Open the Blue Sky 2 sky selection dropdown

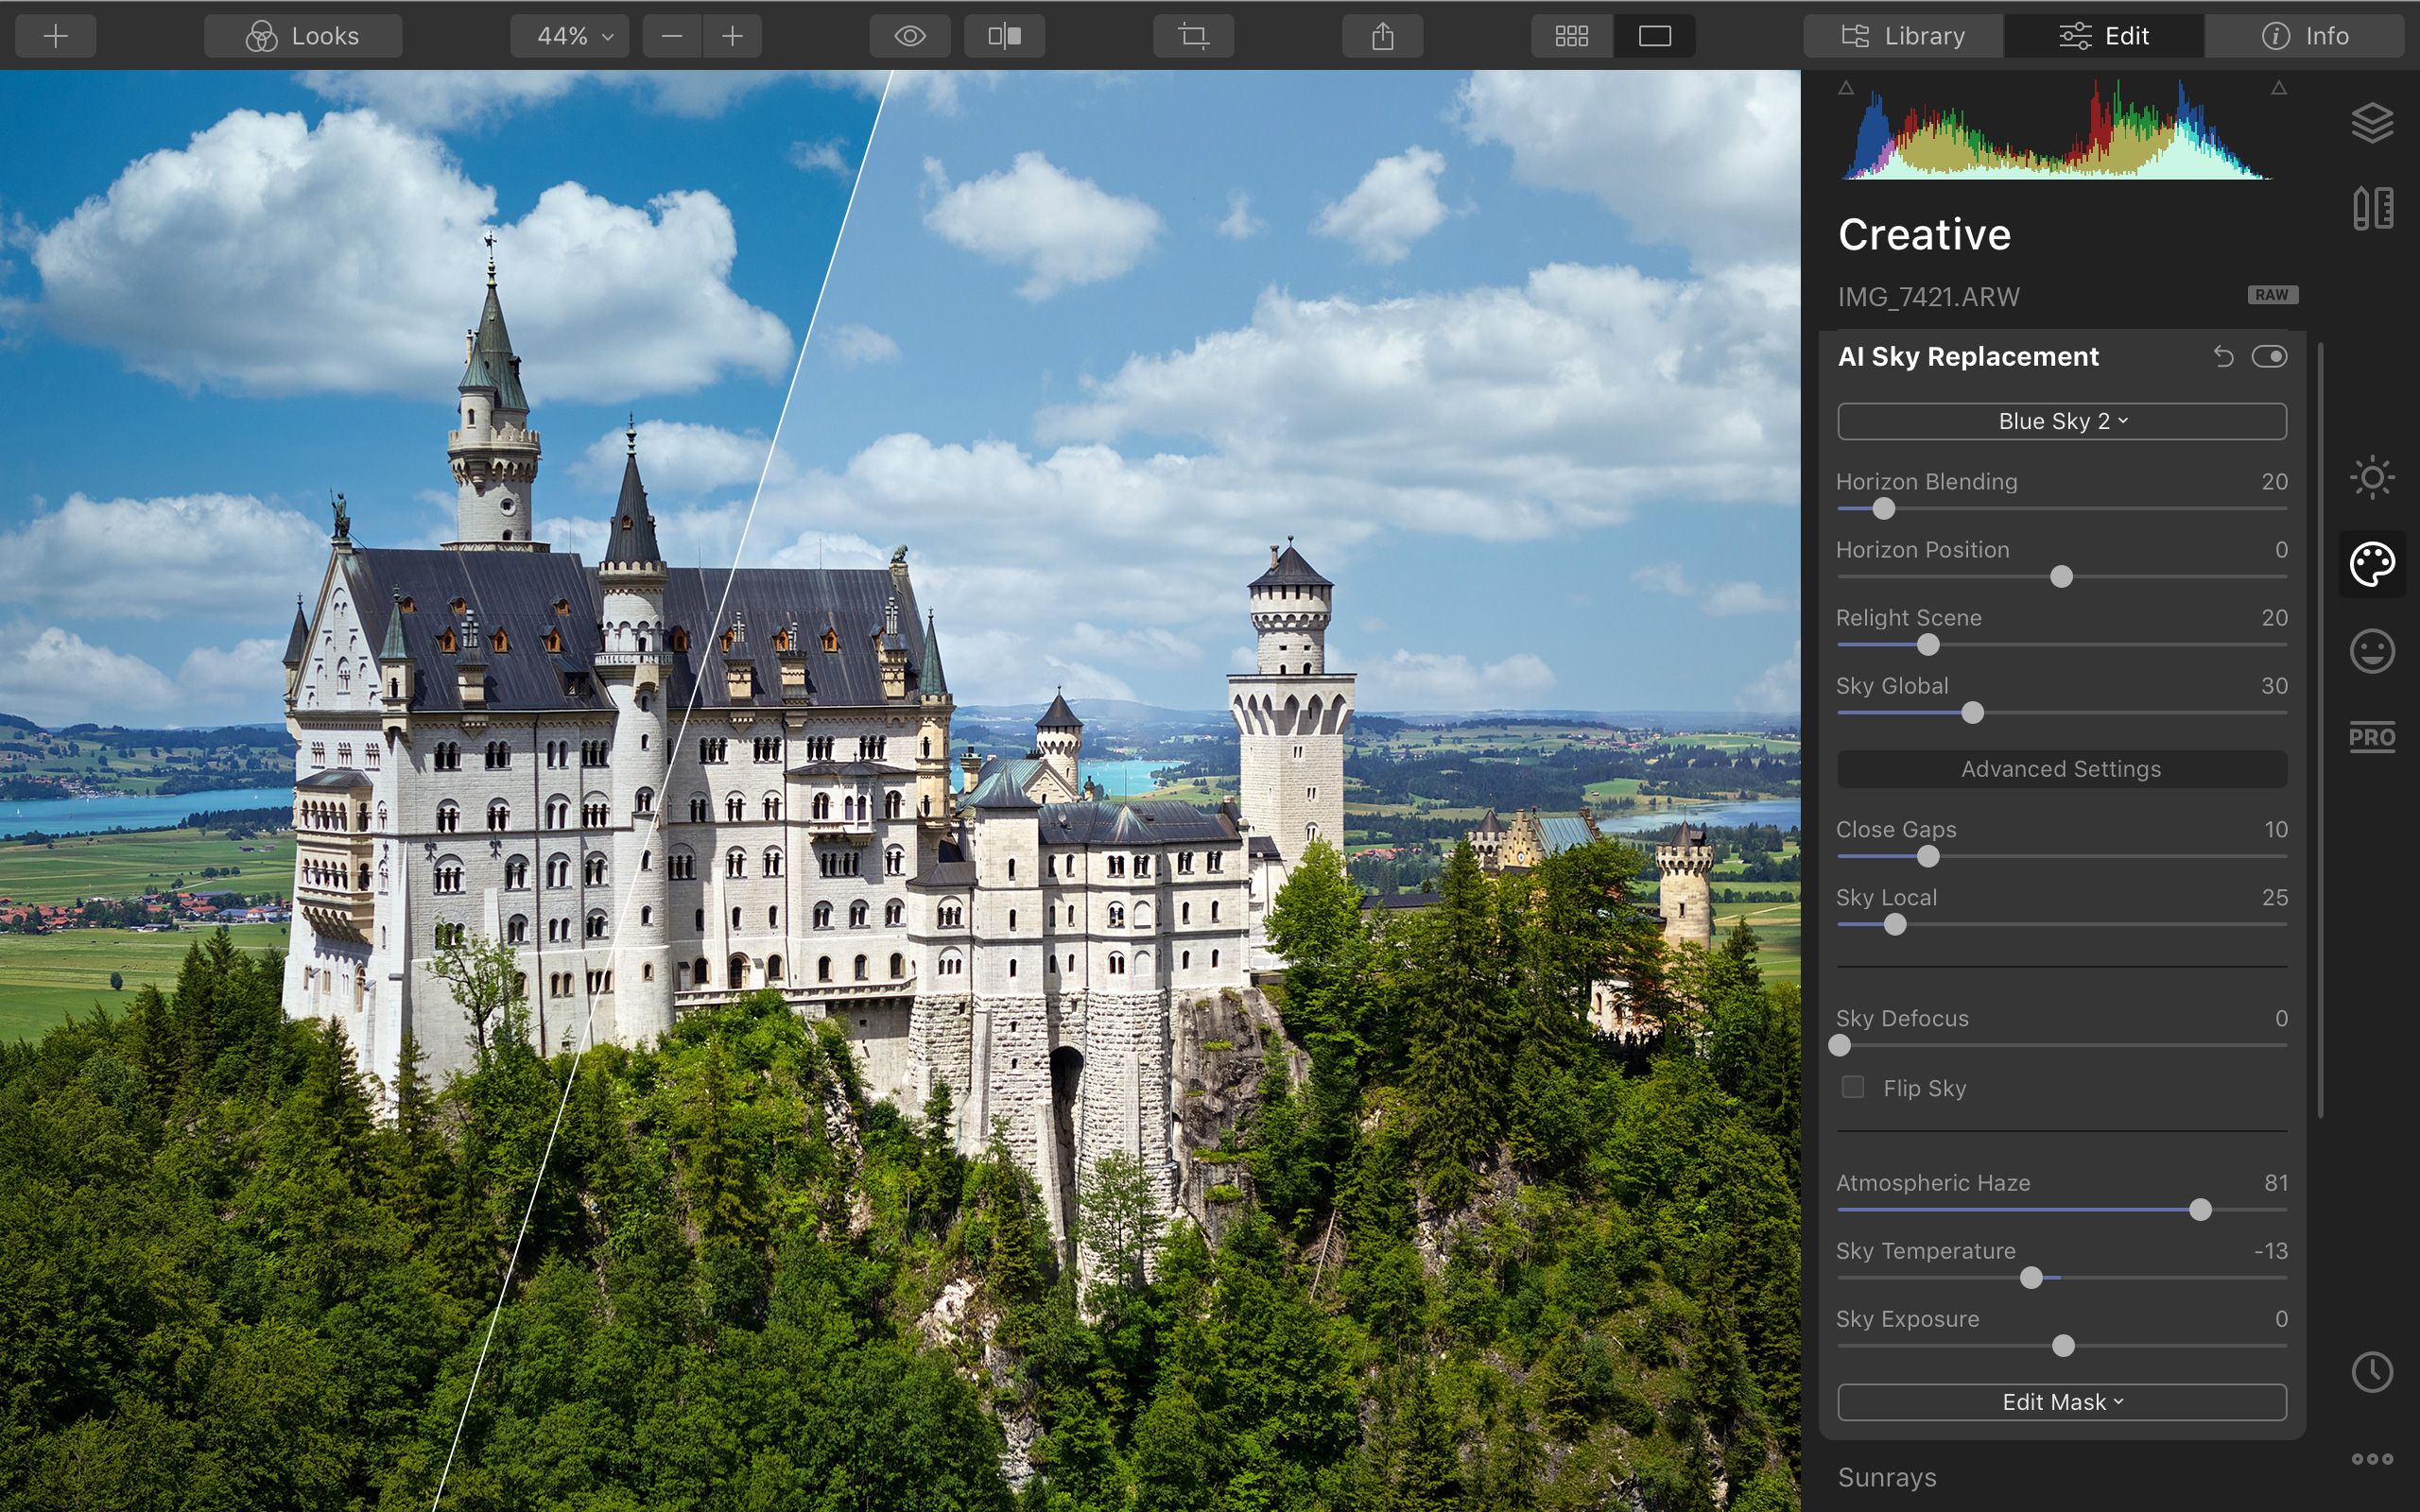tap(2061, 421)
